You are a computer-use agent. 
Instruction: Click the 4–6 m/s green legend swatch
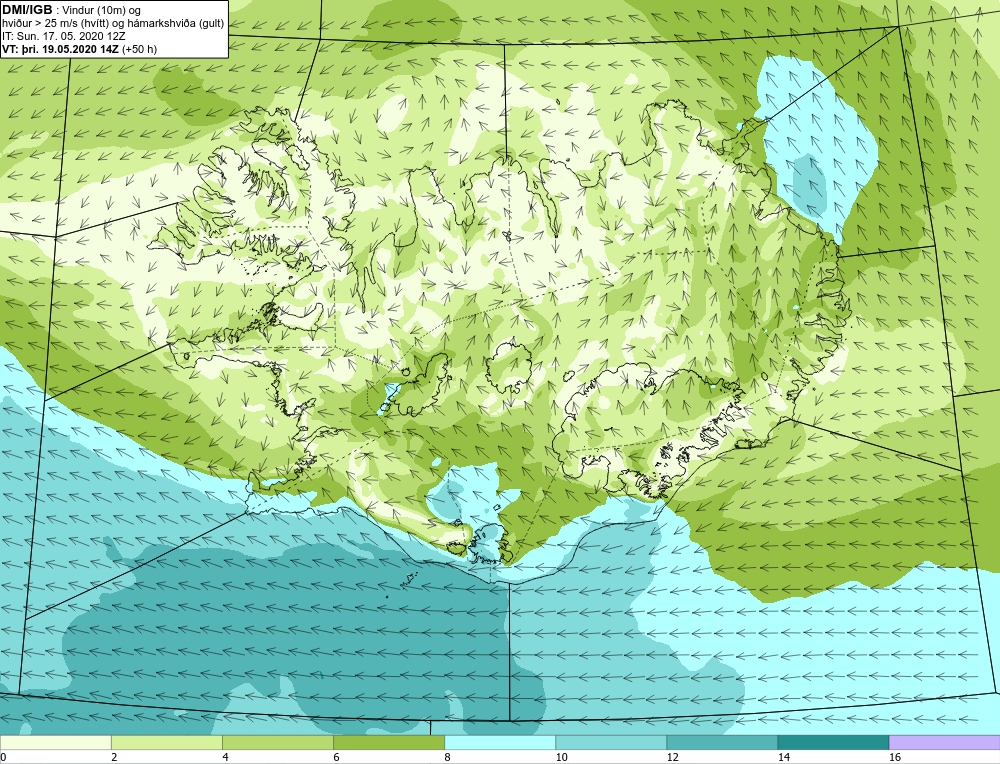(278, 742)
